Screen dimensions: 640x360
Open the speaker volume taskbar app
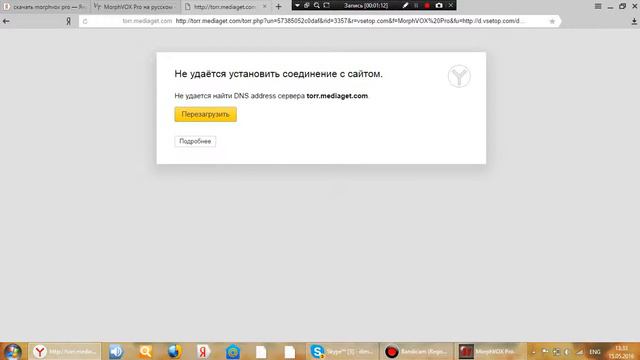pos(116,351)
